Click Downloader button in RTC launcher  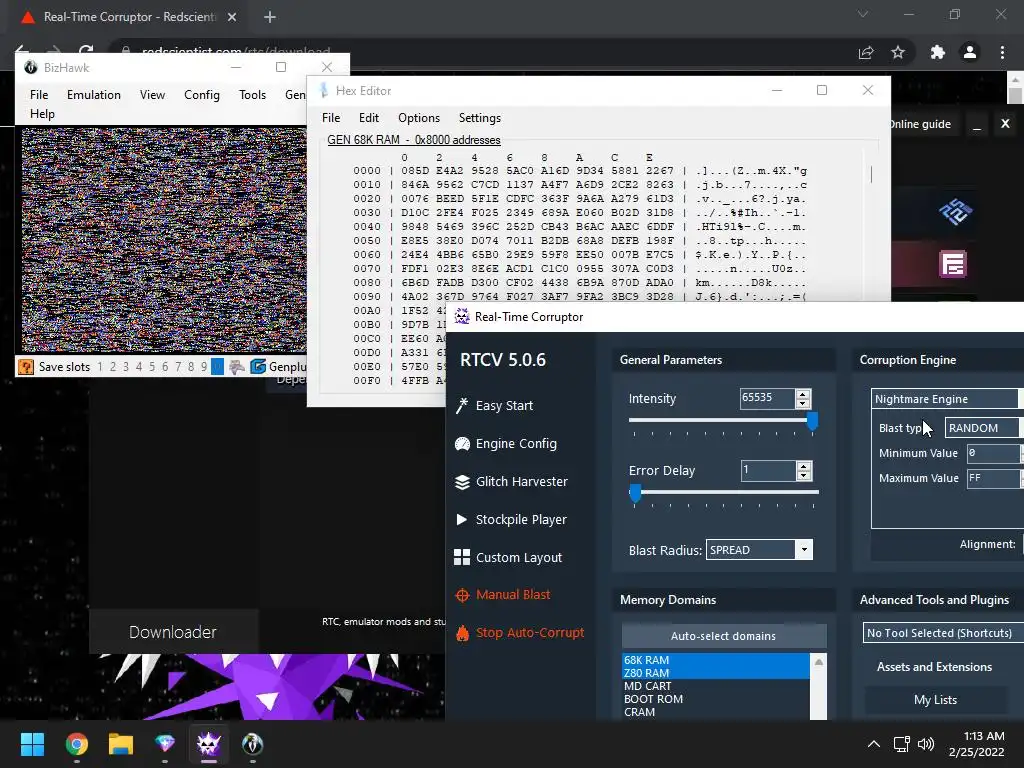pos(173,632)
